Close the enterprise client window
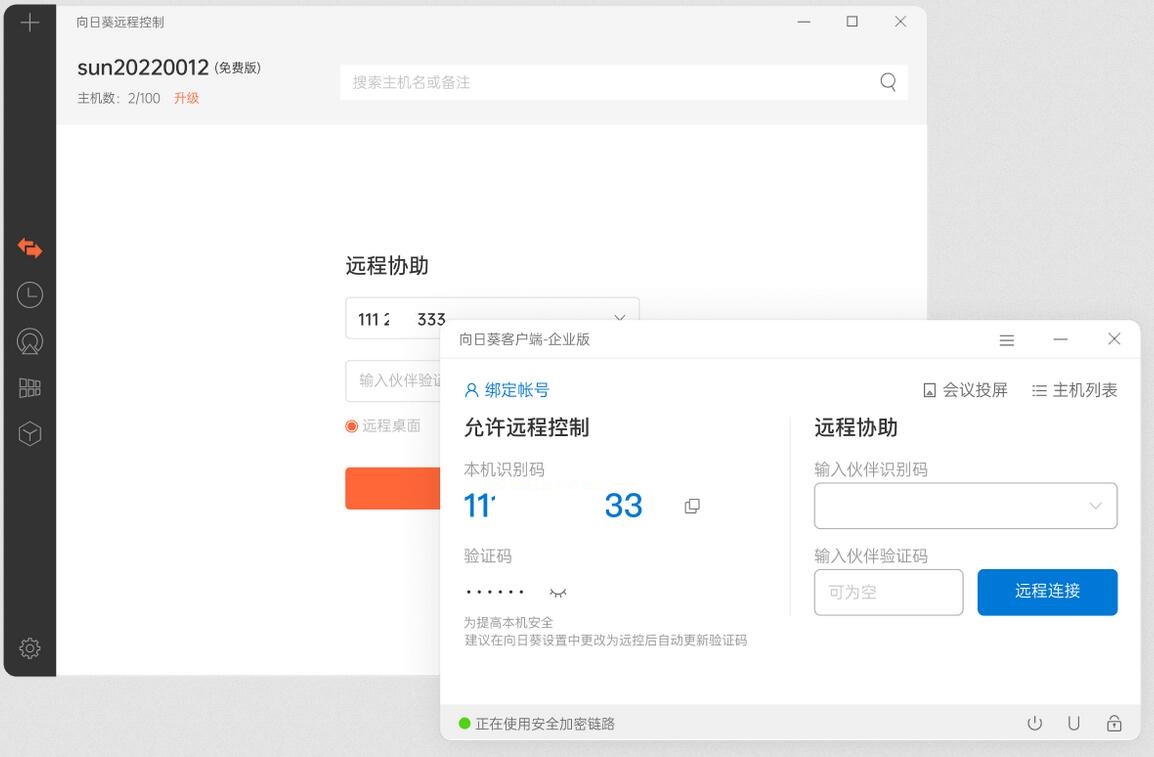 pos(1114,338)
